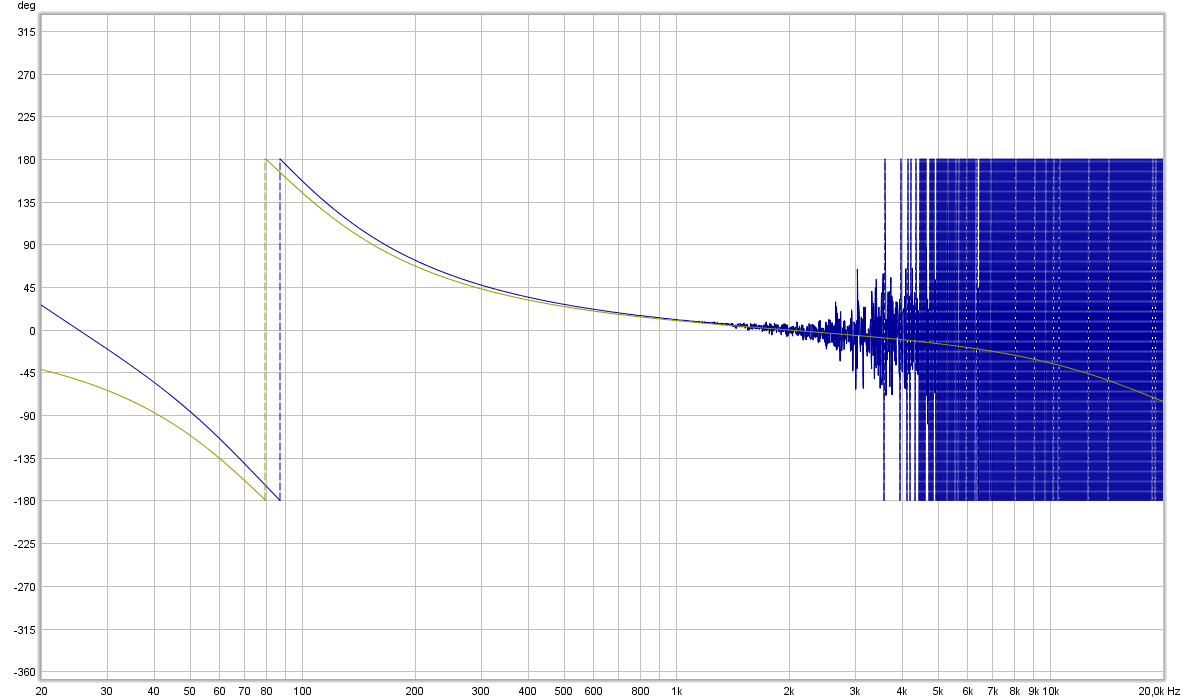Viewport: 1183px width, 700px height.
Task: Click the 225 degree axis label
Action: coord(26,117)
